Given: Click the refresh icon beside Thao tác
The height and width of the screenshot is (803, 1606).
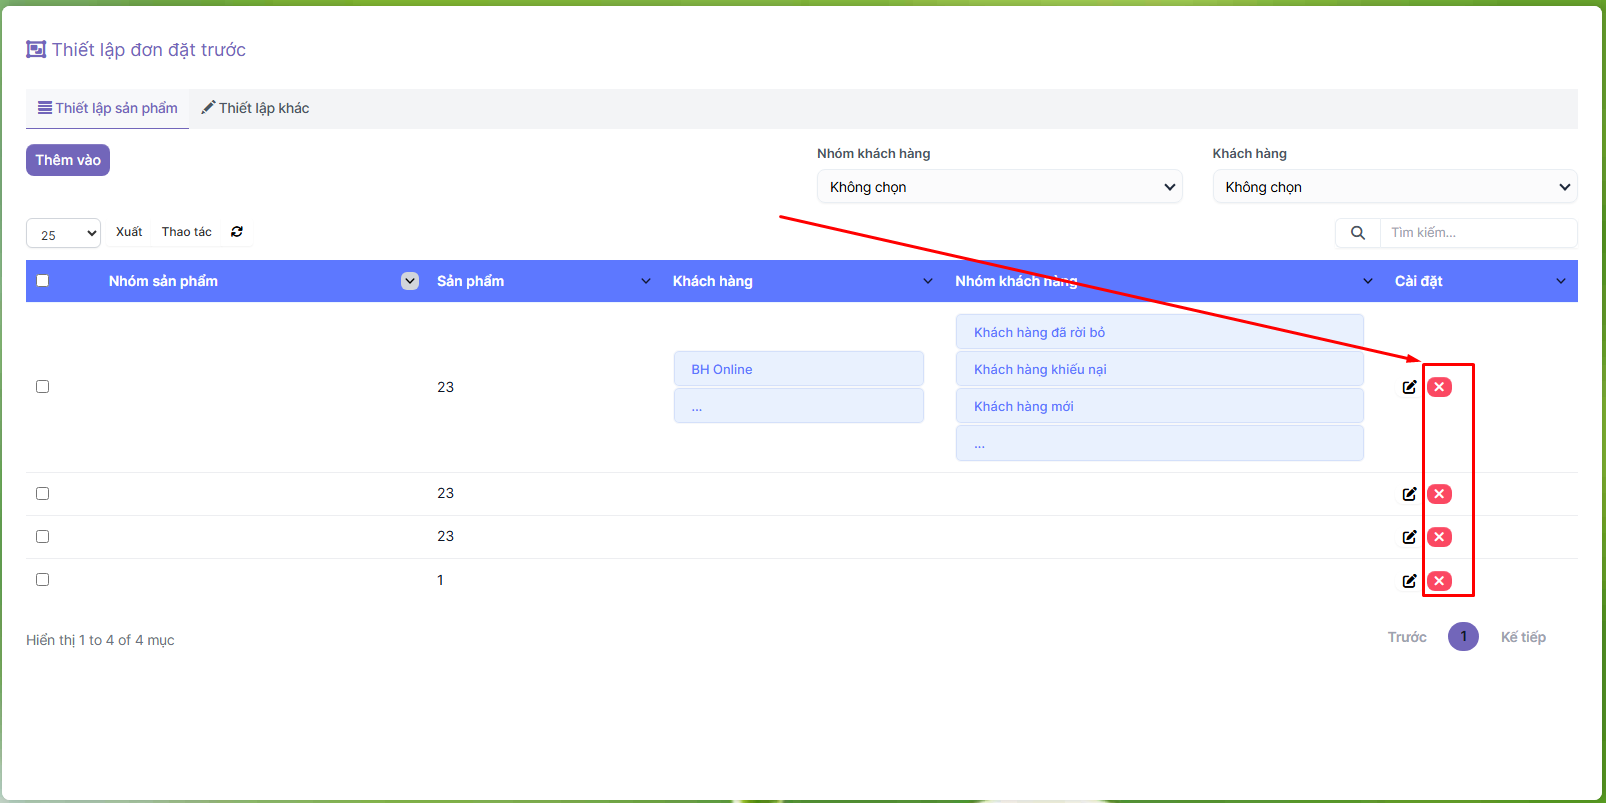Looking at the screenshot, I should click(237, 232).
